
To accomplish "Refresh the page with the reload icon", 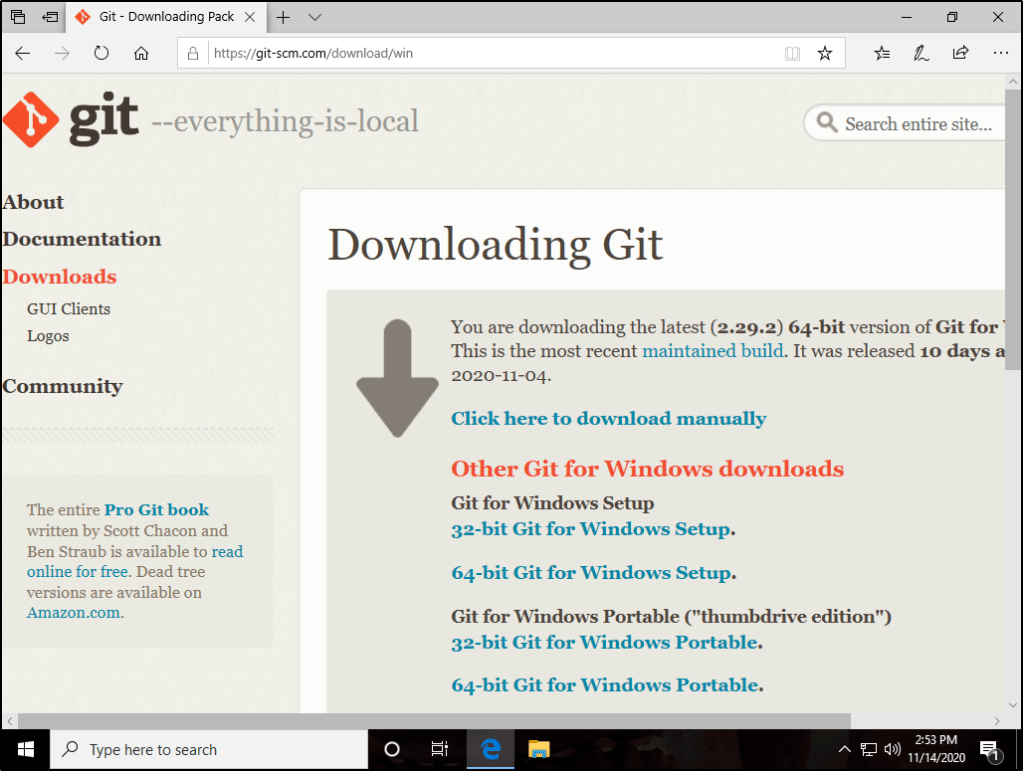I will click(101, 54).
